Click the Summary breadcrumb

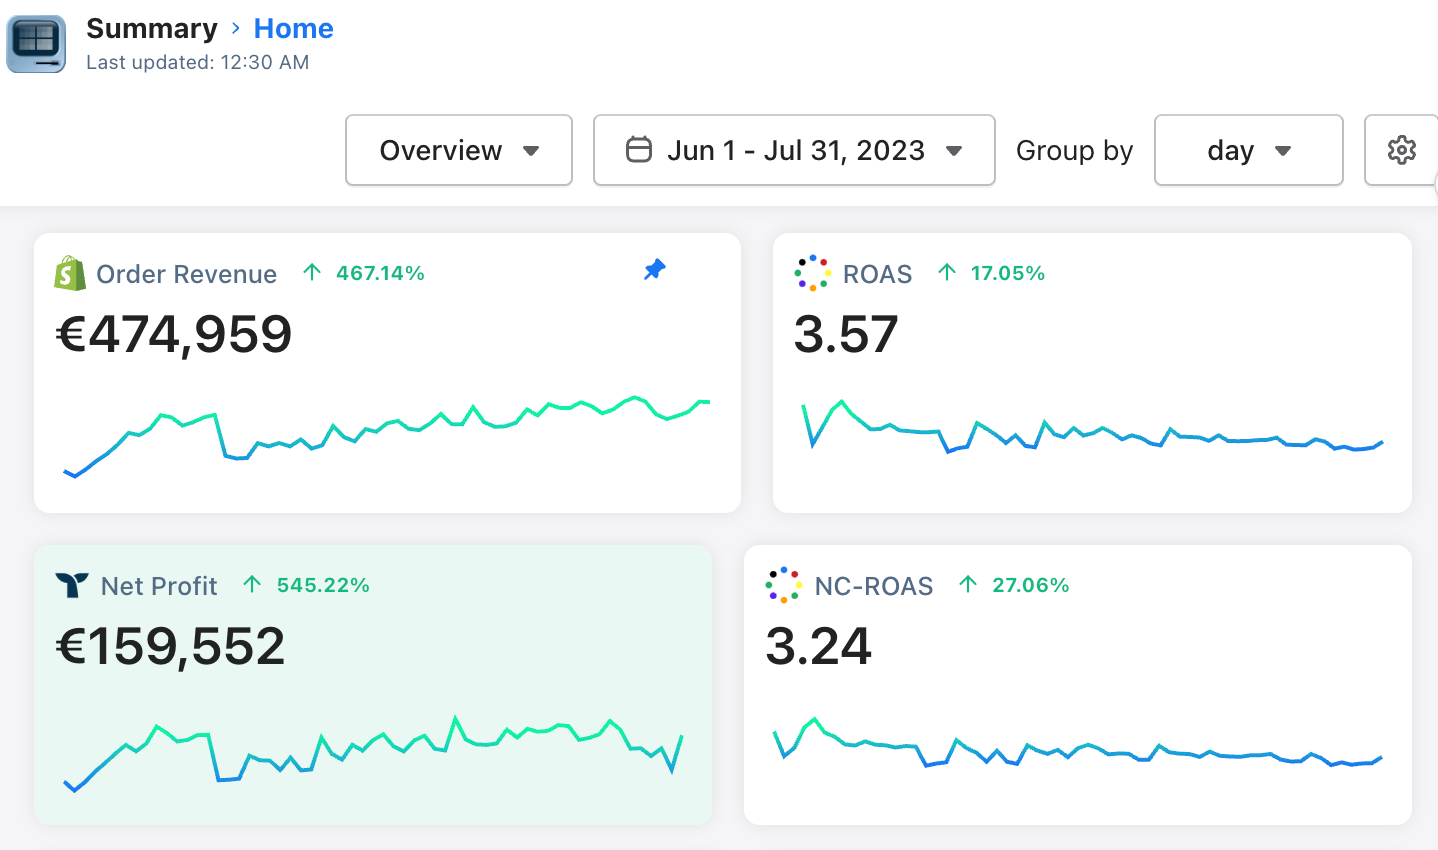click(x=152, y=29)
